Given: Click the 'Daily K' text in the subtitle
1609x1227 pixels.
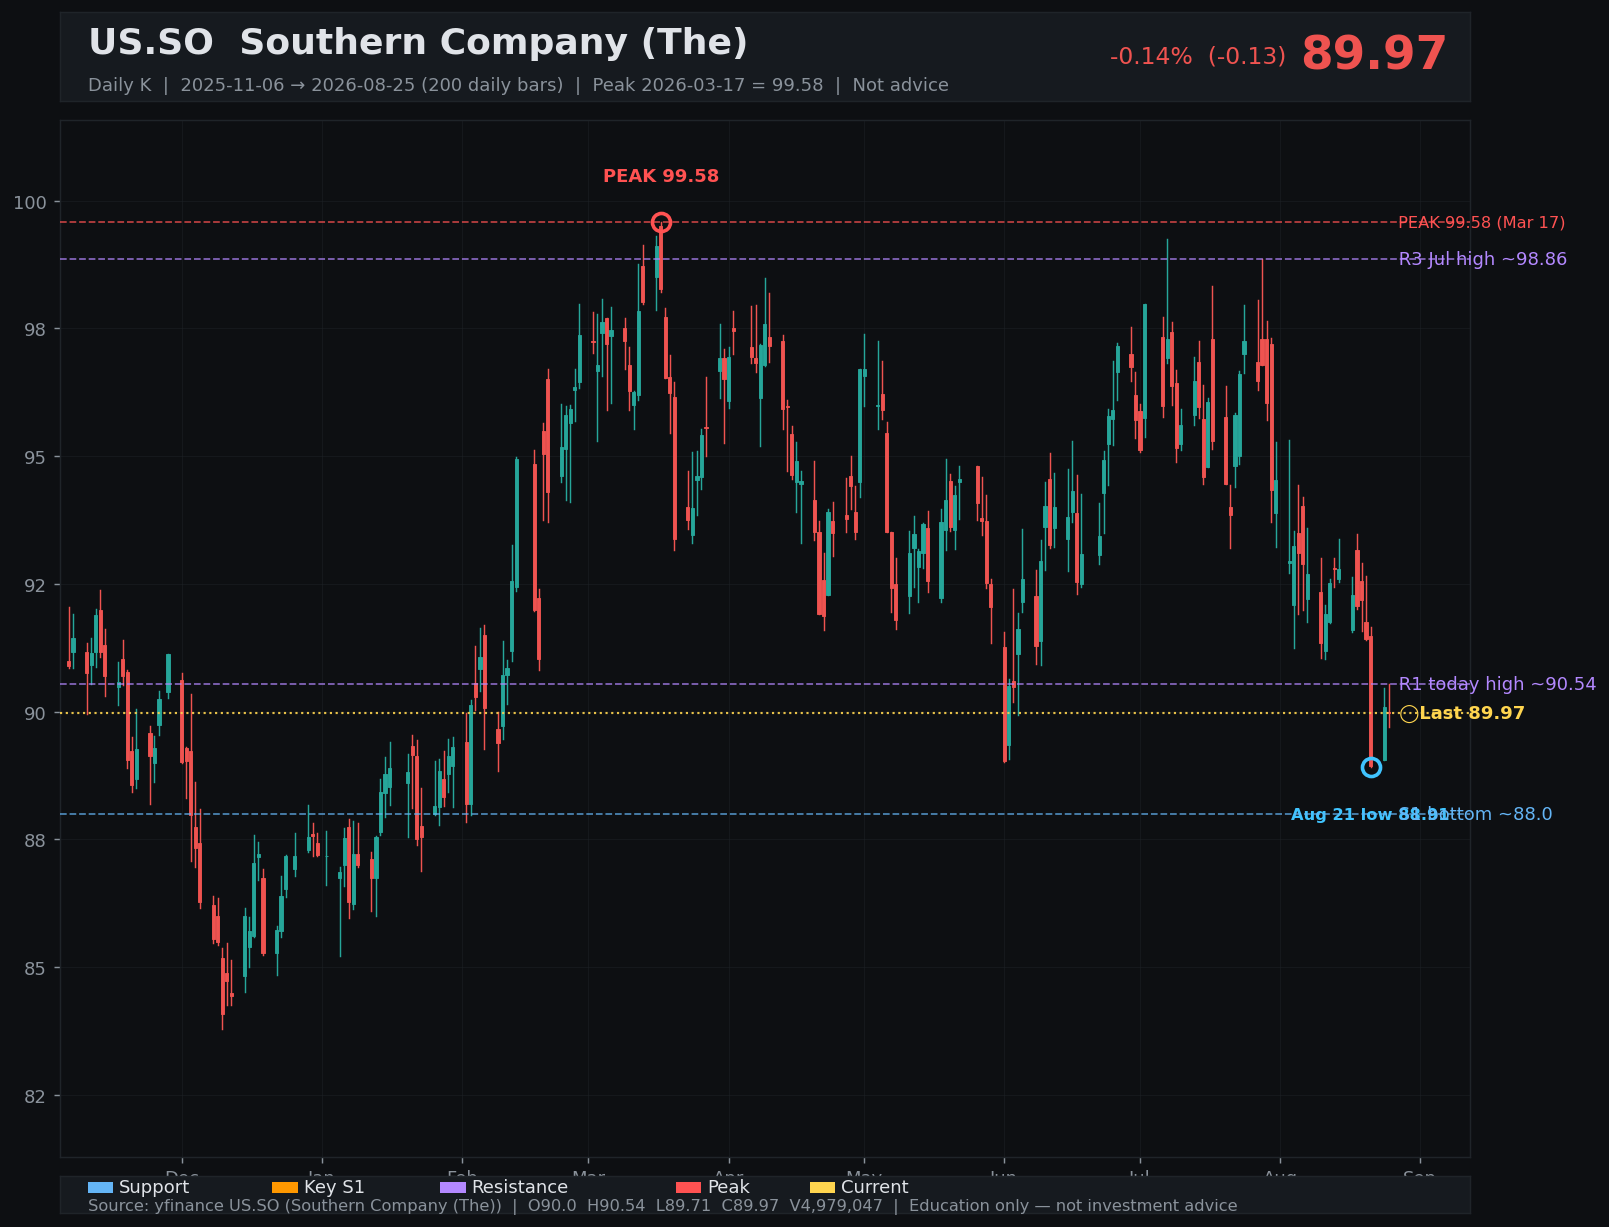Looking at the screenshot, I should [x=119, y=85].
